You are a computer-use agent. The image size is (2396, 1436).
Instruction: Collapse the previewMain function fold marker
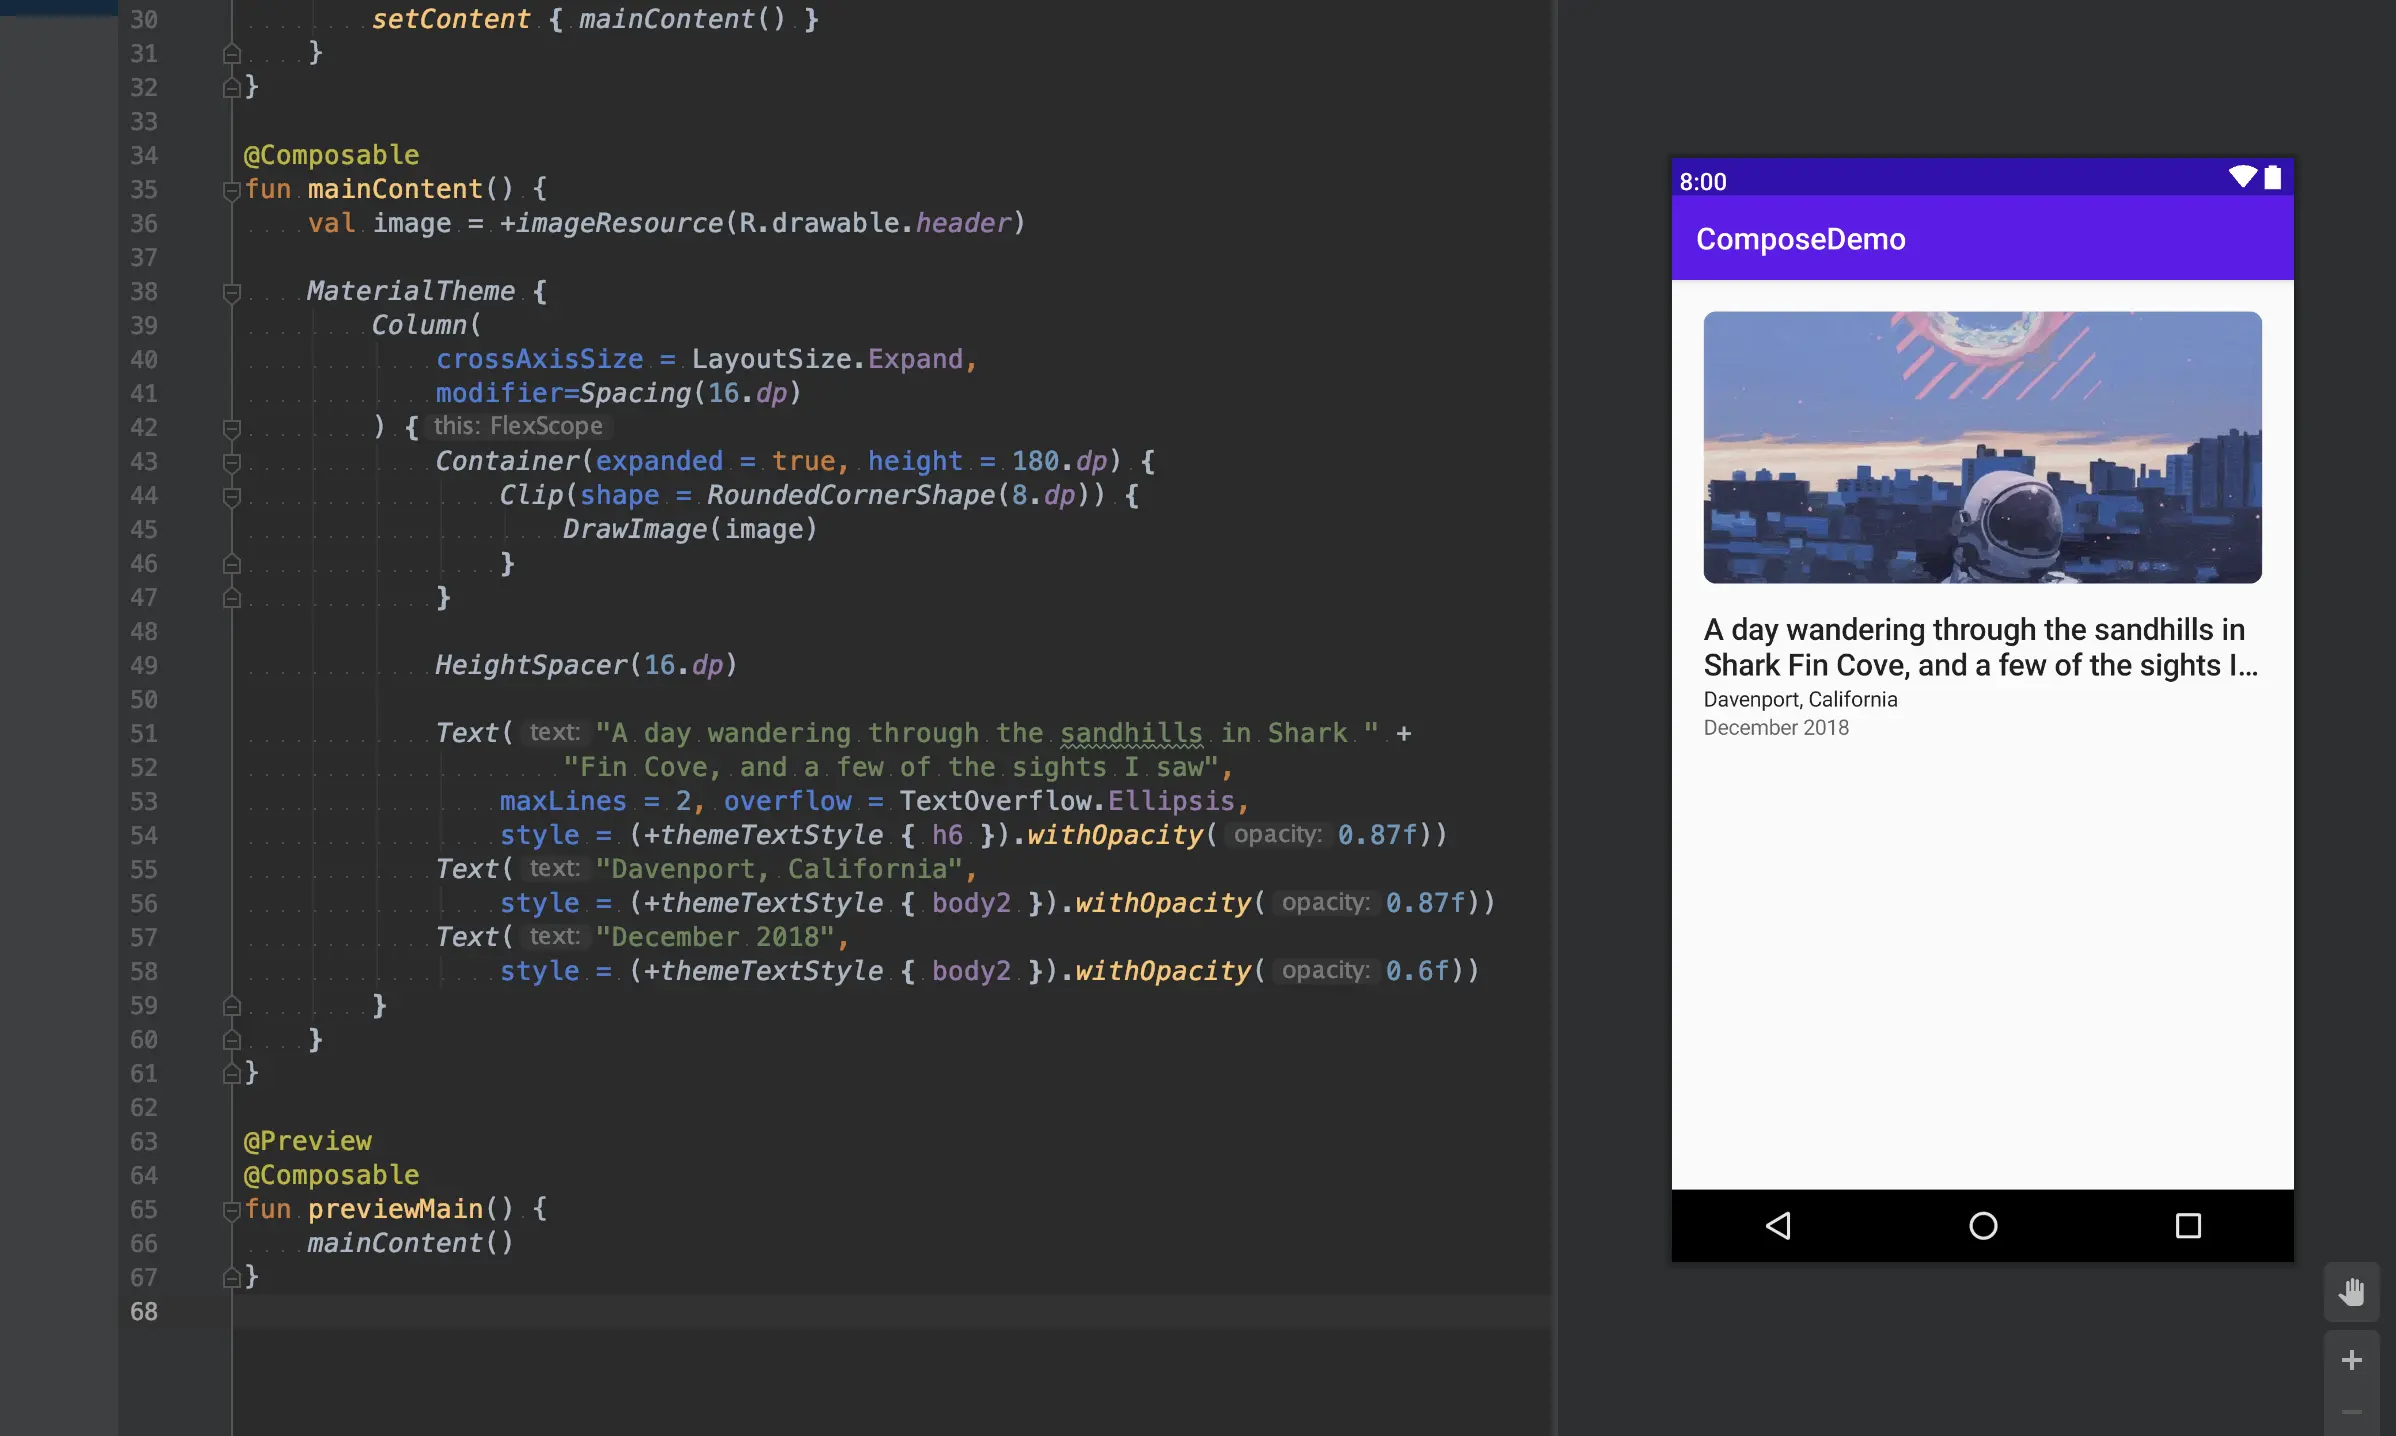click(231, 1210)
